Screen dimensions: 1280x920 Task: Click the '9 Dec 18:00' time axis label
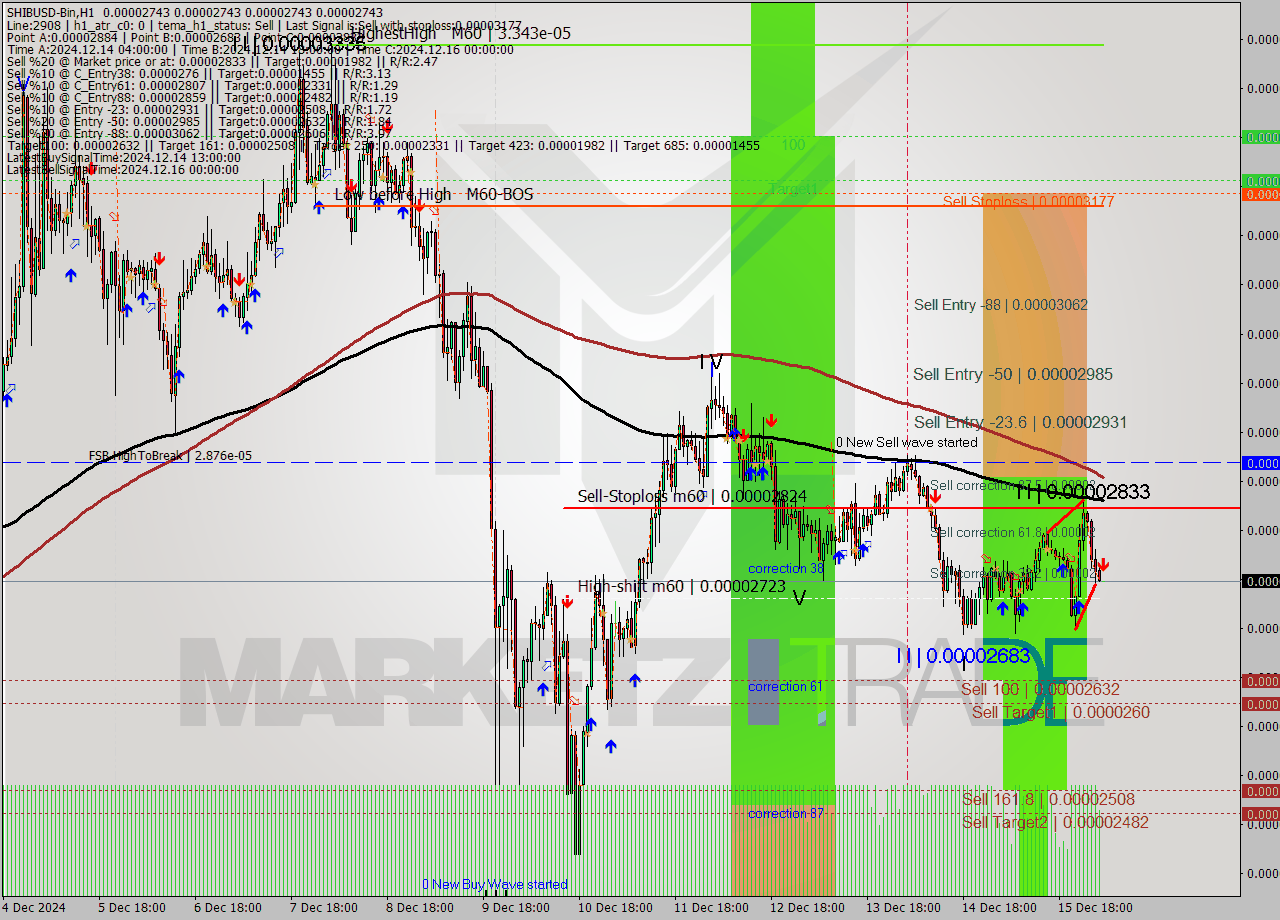(x=517, y=908)
